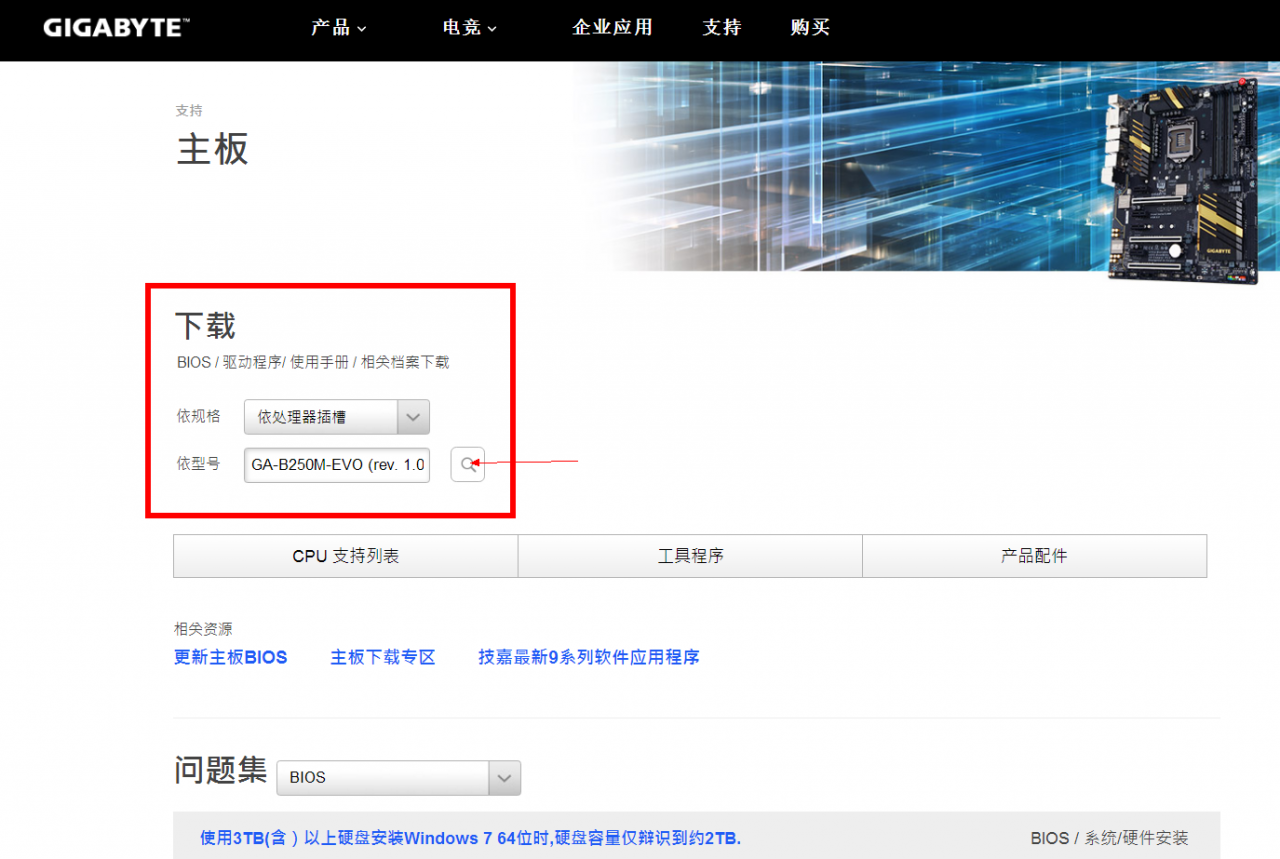Expand the 问题集 BIOS dropdown
Image resolution: width=1280 pixels, height=859 pixels.
[x=398, y=777]
